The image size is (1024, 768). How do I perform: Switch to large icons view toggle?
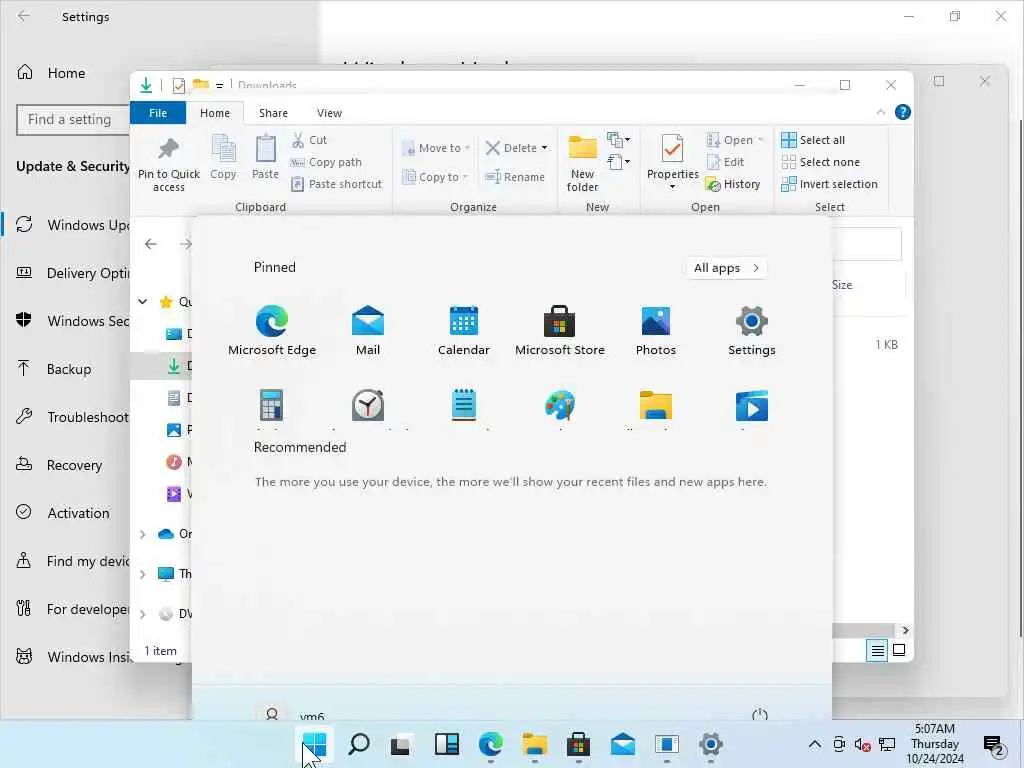tap(899, 650)
